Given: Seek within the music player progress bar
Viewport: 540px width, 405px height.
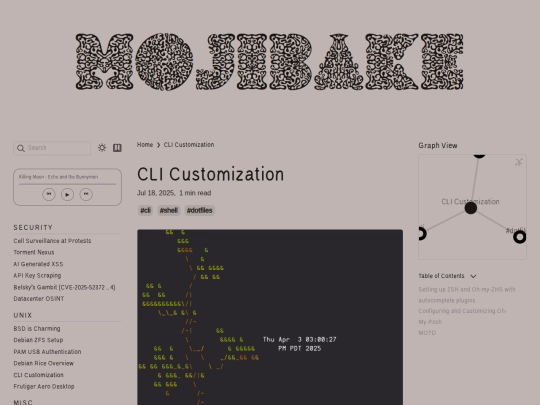Looking at the screenshot, I should 68,184.
